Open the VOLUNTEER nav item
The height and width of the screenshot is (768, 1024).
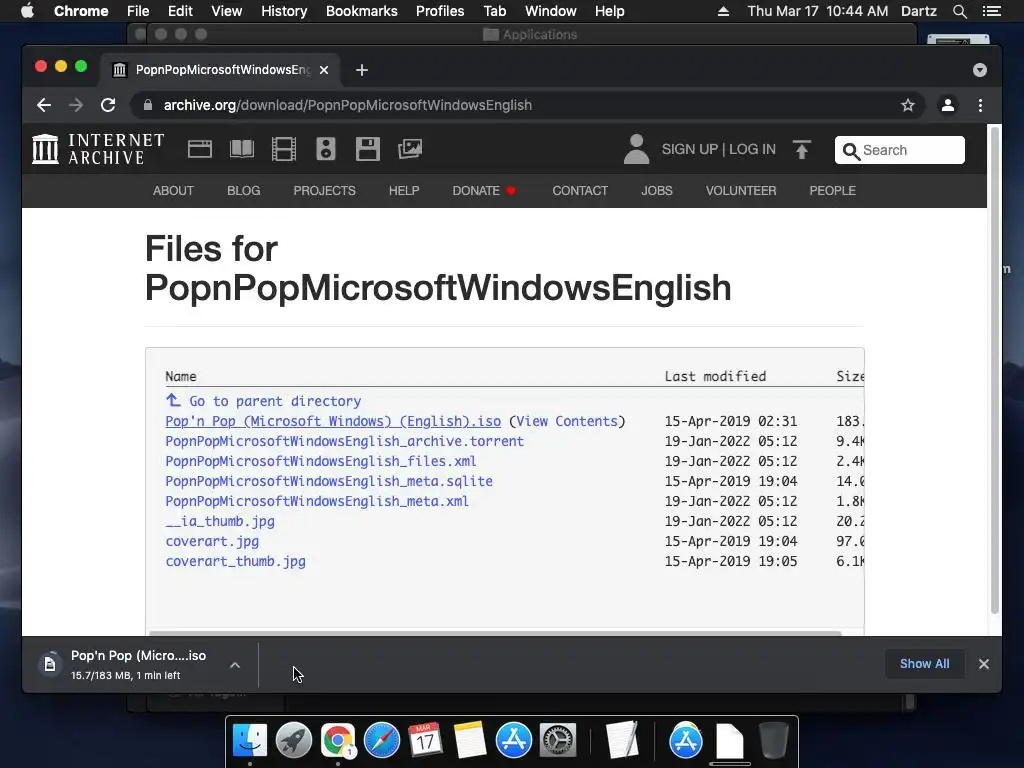click(741, 191)
